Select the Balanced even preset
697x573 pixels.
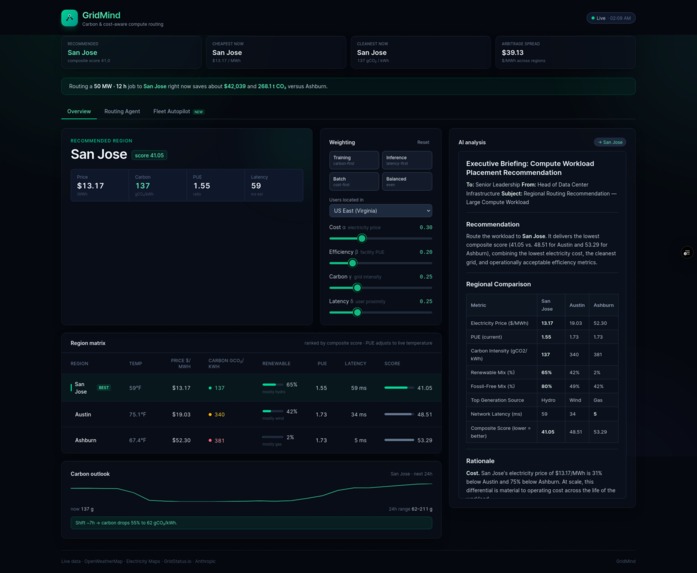pyautogui.click(x=407, y=181)
